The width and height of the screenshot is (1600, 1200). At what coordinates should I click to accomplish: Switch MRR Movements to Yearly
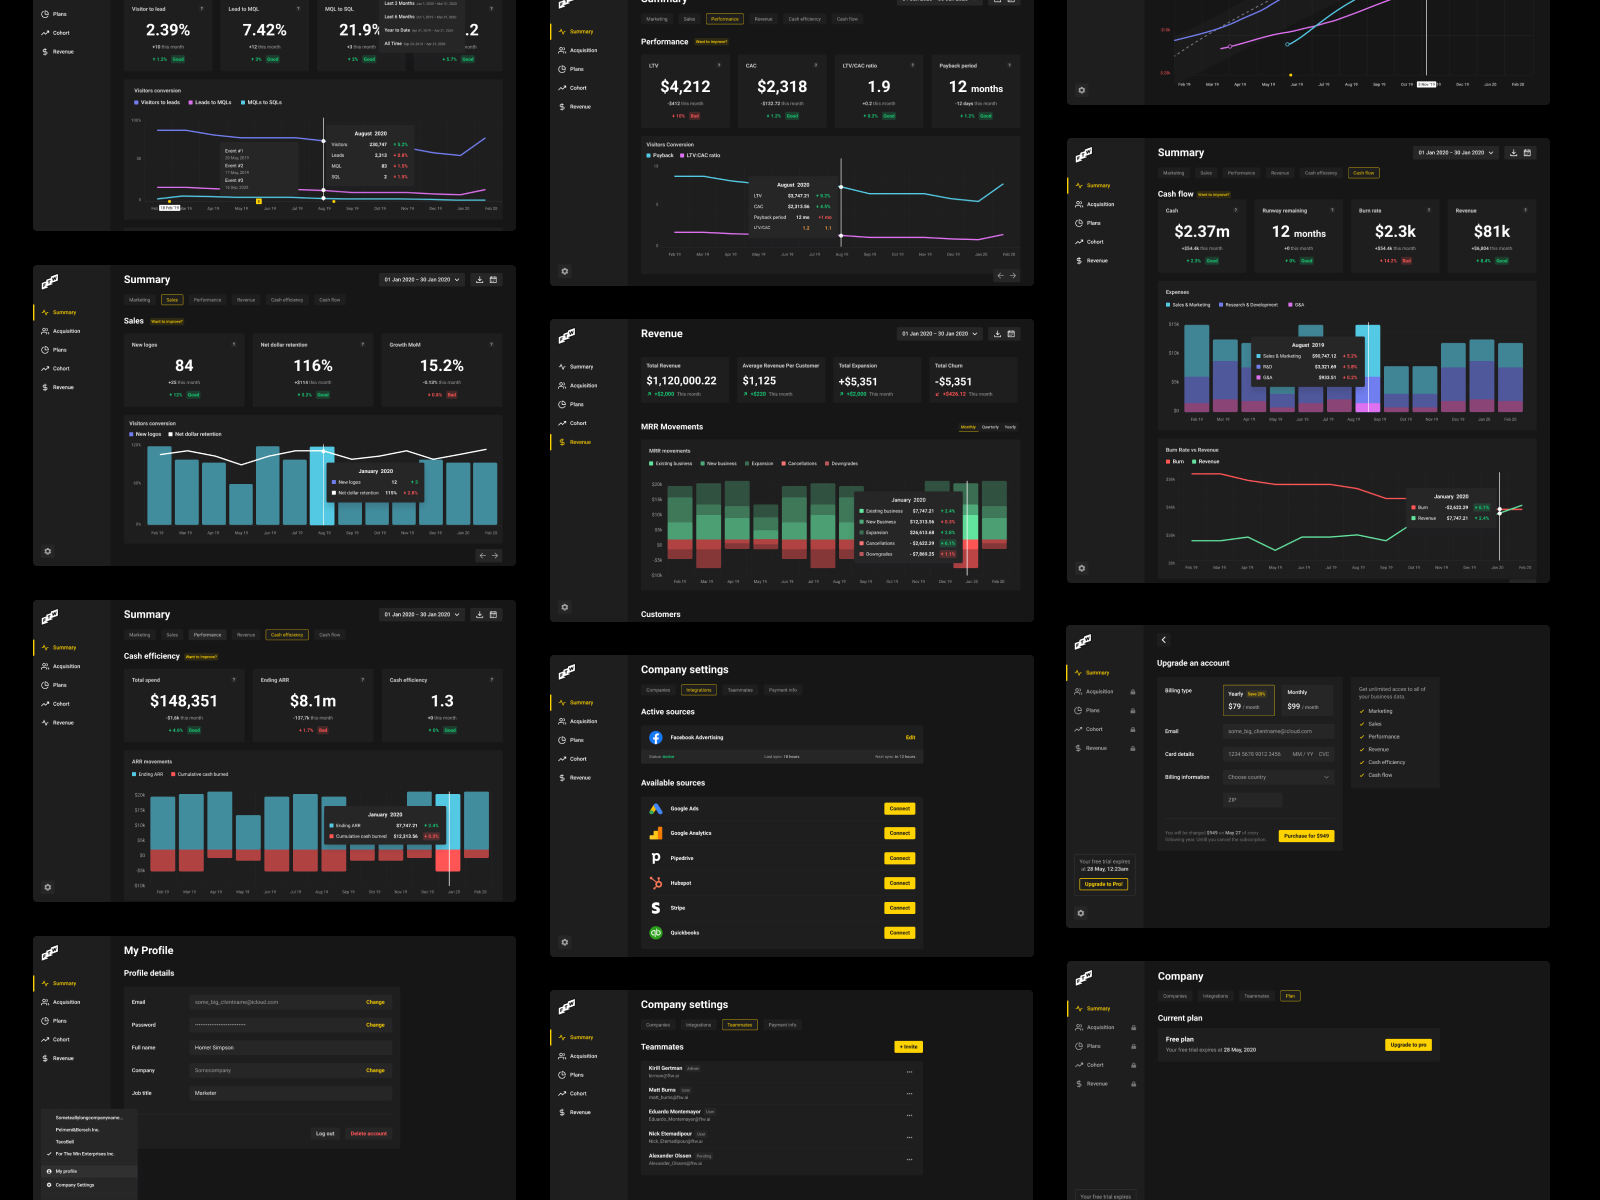point(1010,427)
